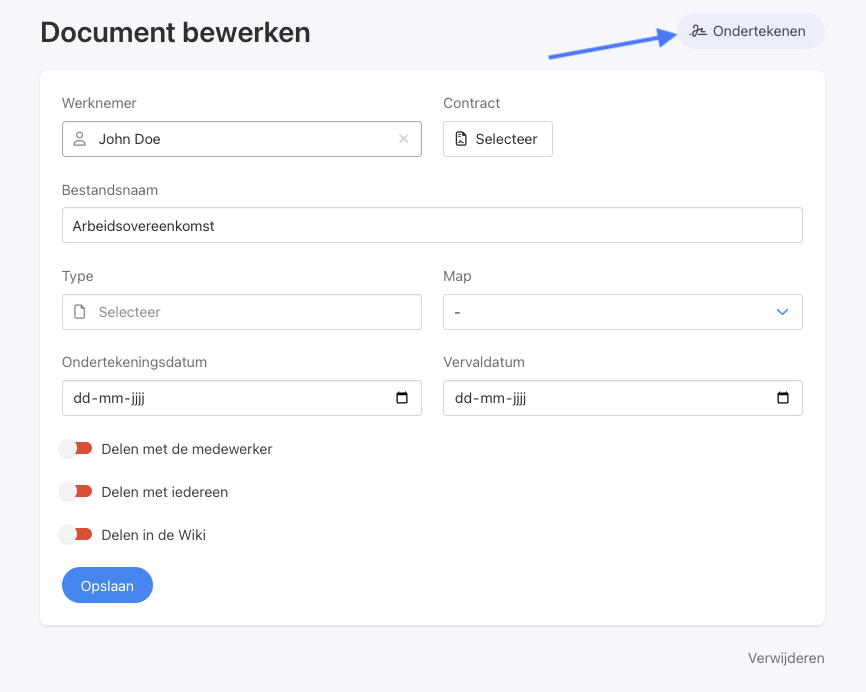Toggle Delen in de Wiki switch

(x=76, y=535)
